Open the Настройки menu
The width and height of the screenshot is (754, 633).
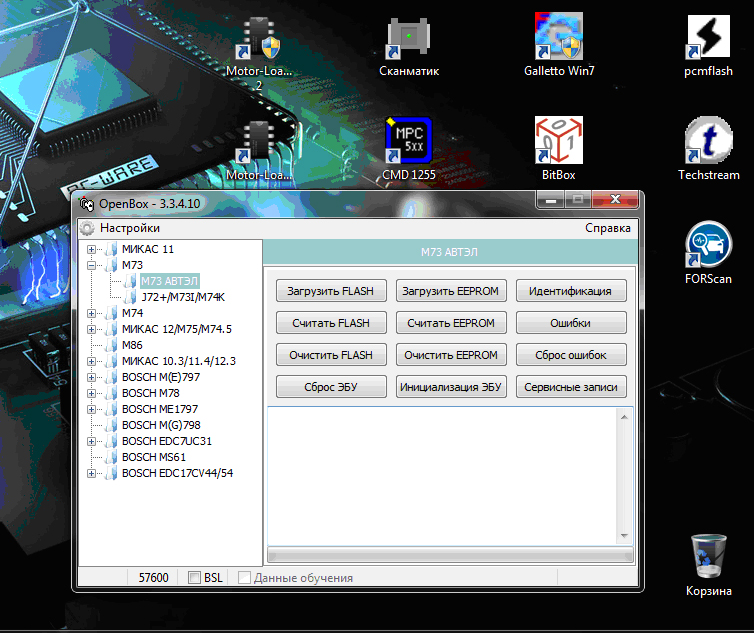[129, 228]
